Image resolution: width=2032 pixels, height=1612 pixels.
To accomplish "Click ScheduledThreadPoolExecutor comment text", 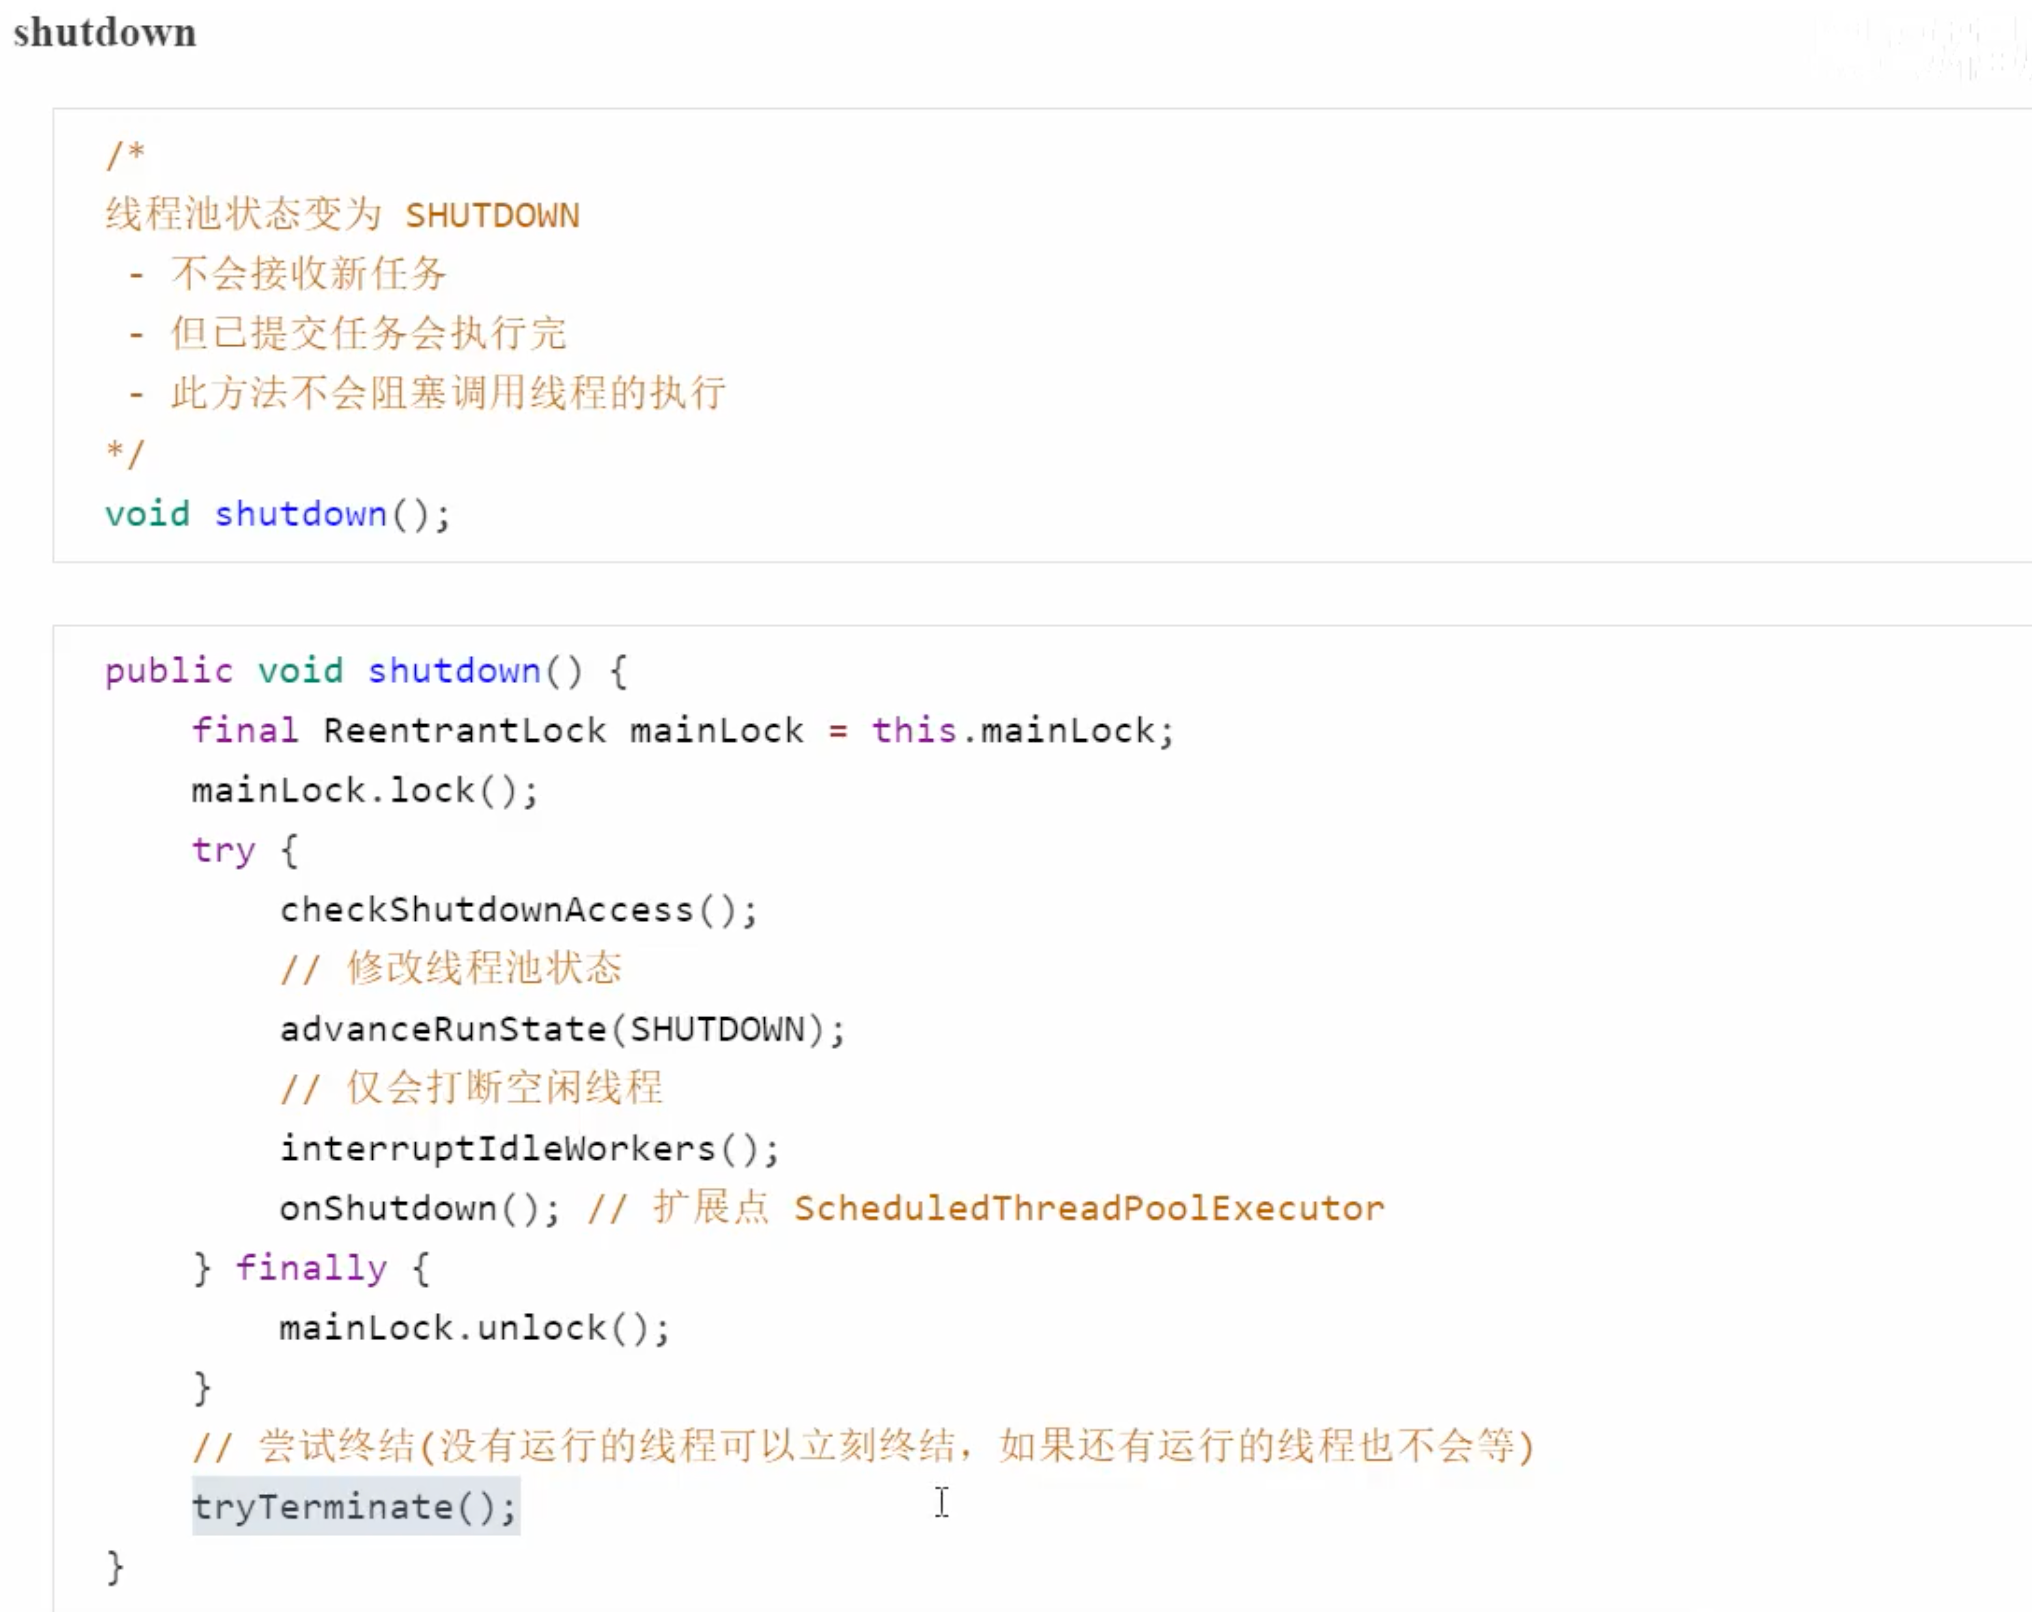I will coord(1088,1208).
